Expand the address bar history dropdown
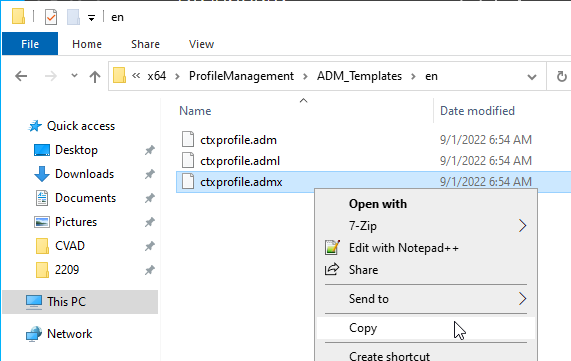 (532, 76)
